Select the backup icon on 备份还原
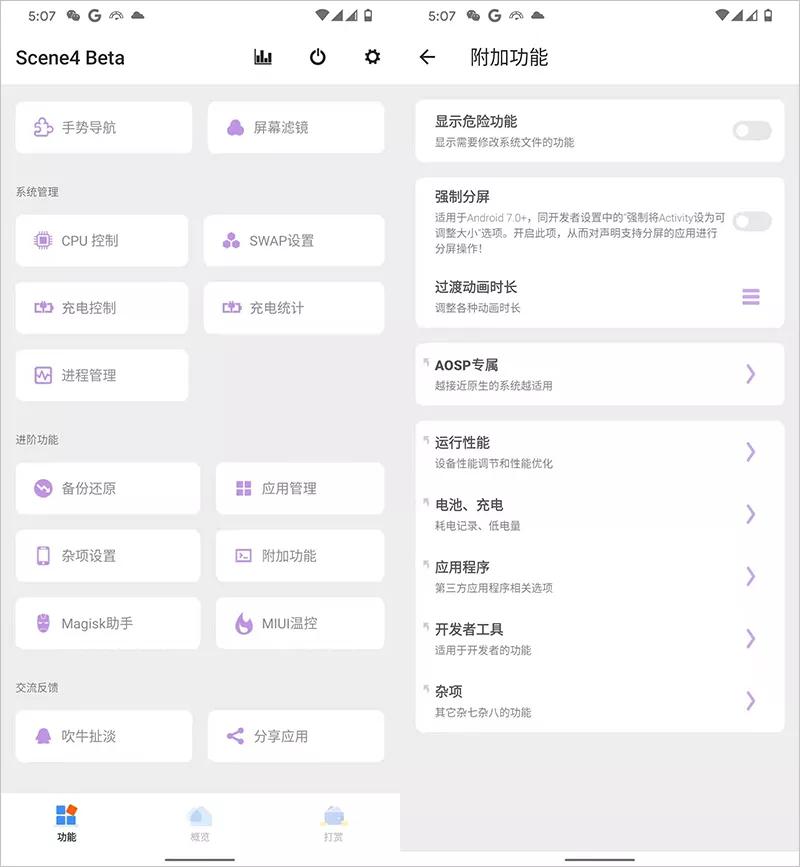Image resolution: width=800 pixels, height=867 pixels. pos(42,489)
